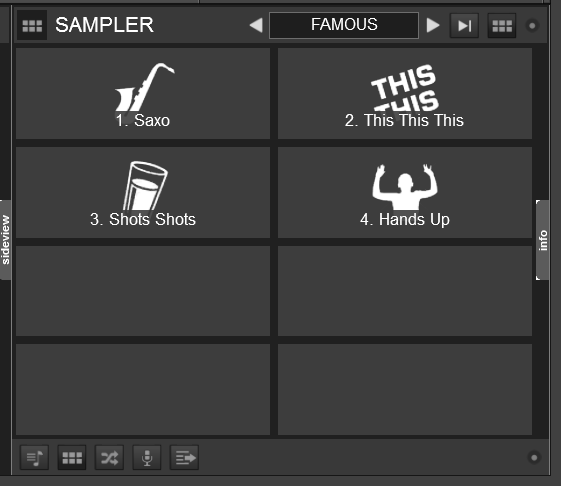The height and width of the screenshot is (486, 561).
Task: Click the sampler grid icon beside SAMPLER title
Action: coord(32,25)
